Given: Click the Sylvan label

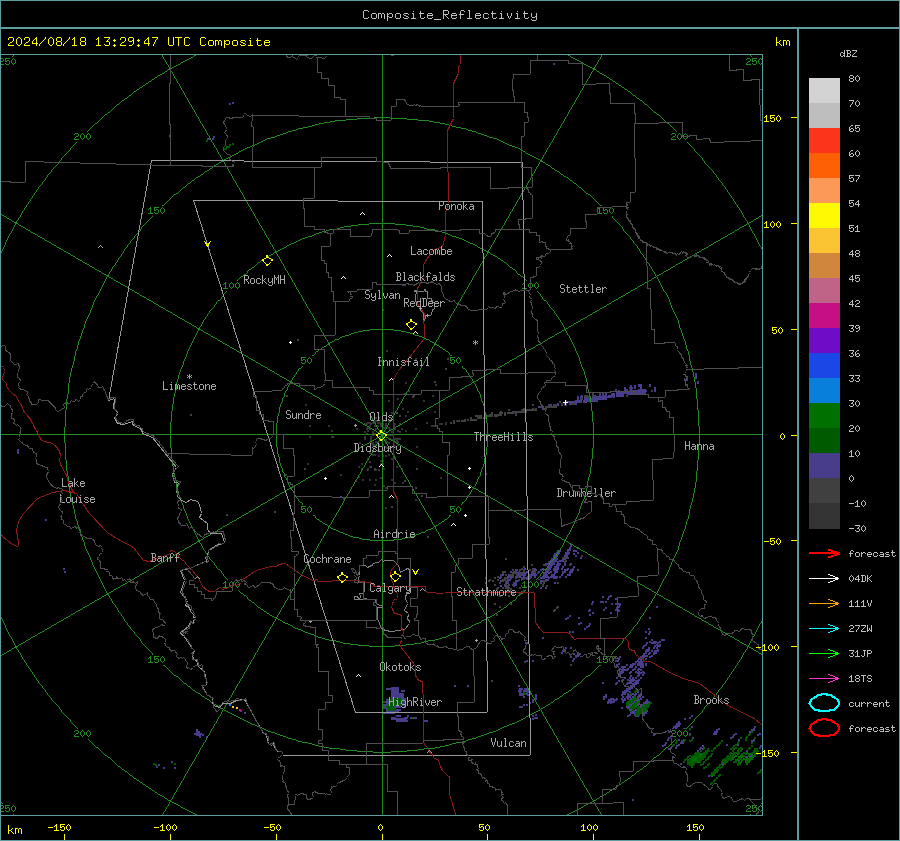Looking at the screenshot, I should (382, 295).
